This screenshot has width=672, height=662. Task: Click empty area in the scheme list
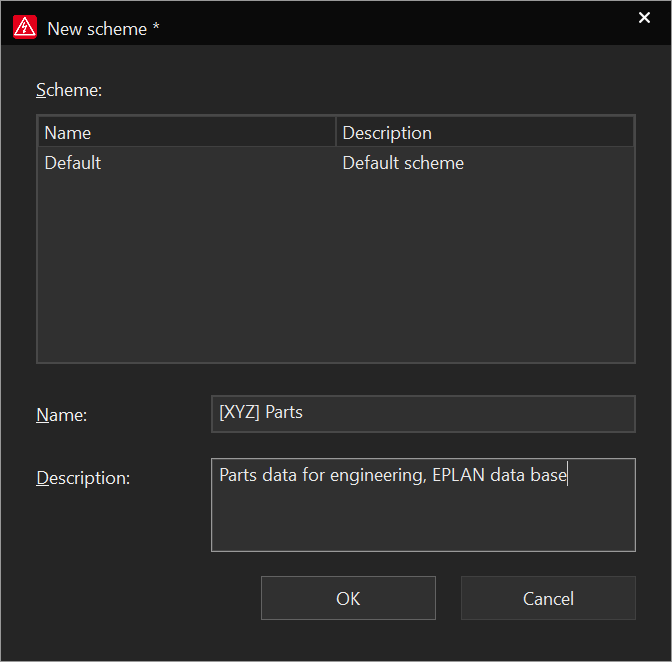335,270
